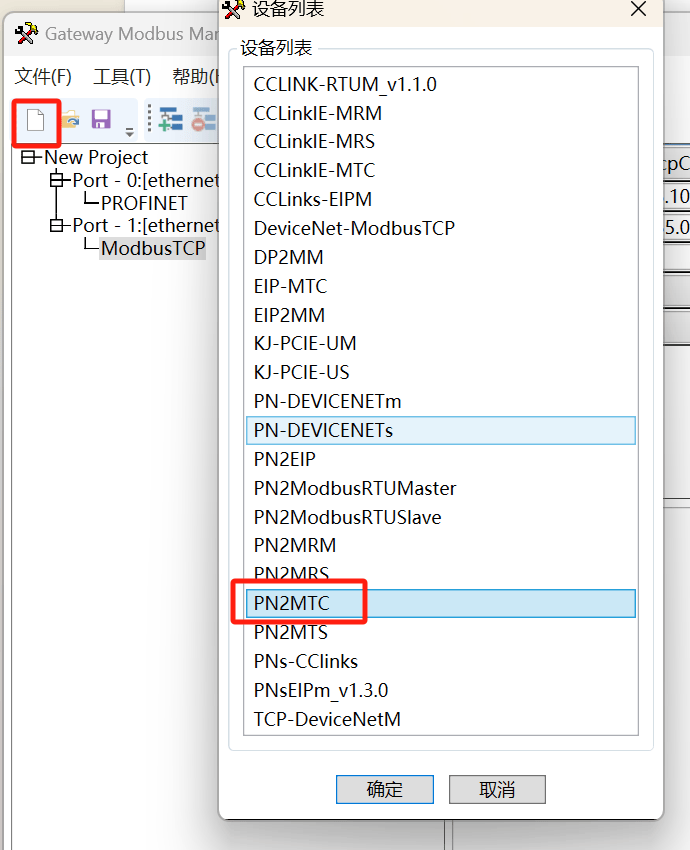
Task: Select PN2MRS in device list
Action: pyautogui.click(x=441, y=574)
